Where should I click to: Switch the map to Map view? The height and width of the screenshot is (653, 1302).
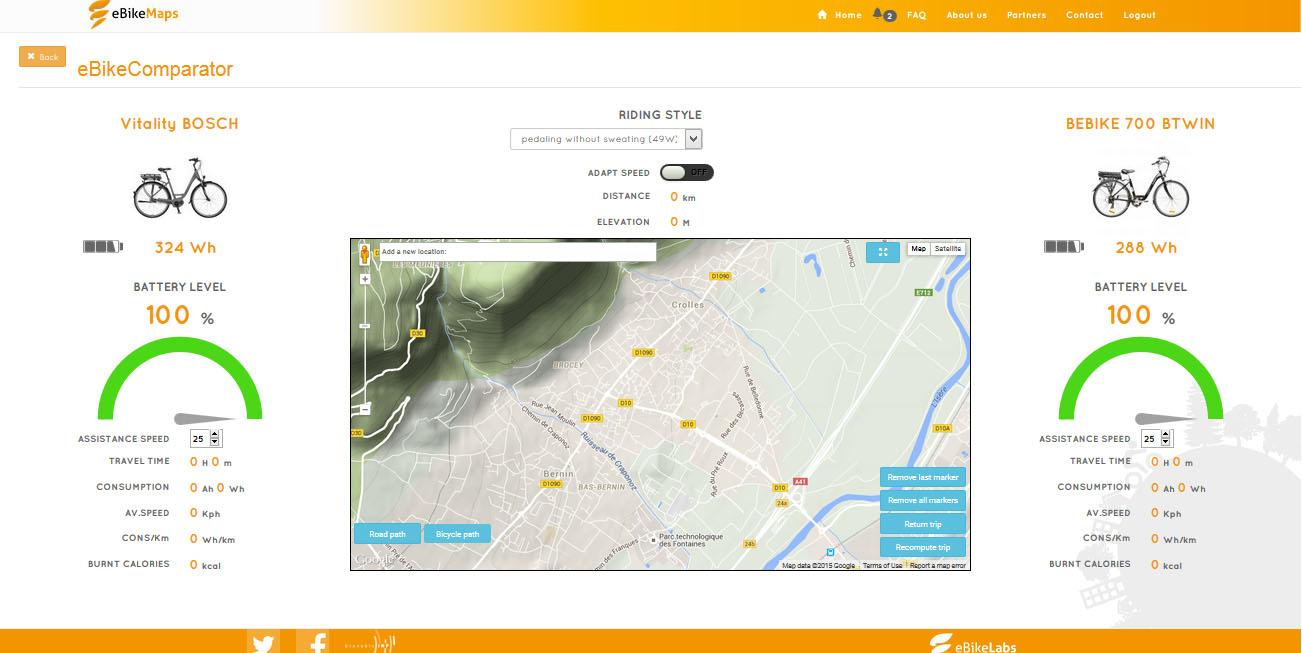[x=919, y=248]
